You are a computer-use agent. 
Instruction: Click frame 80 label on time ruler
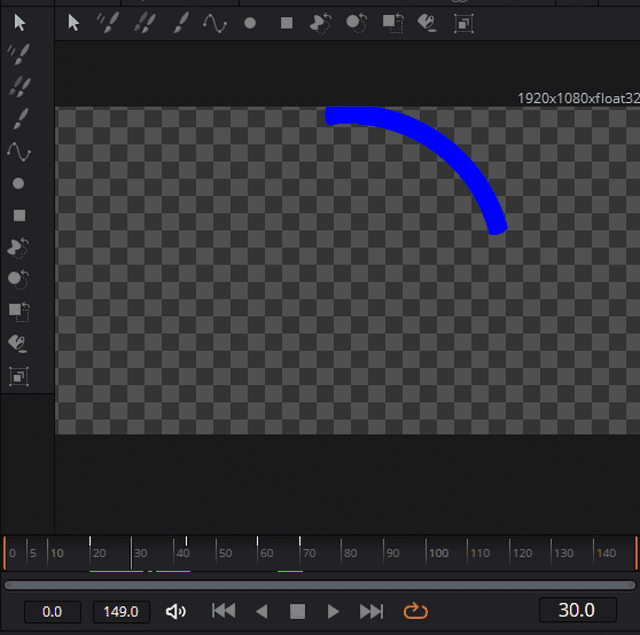[350, 553]
